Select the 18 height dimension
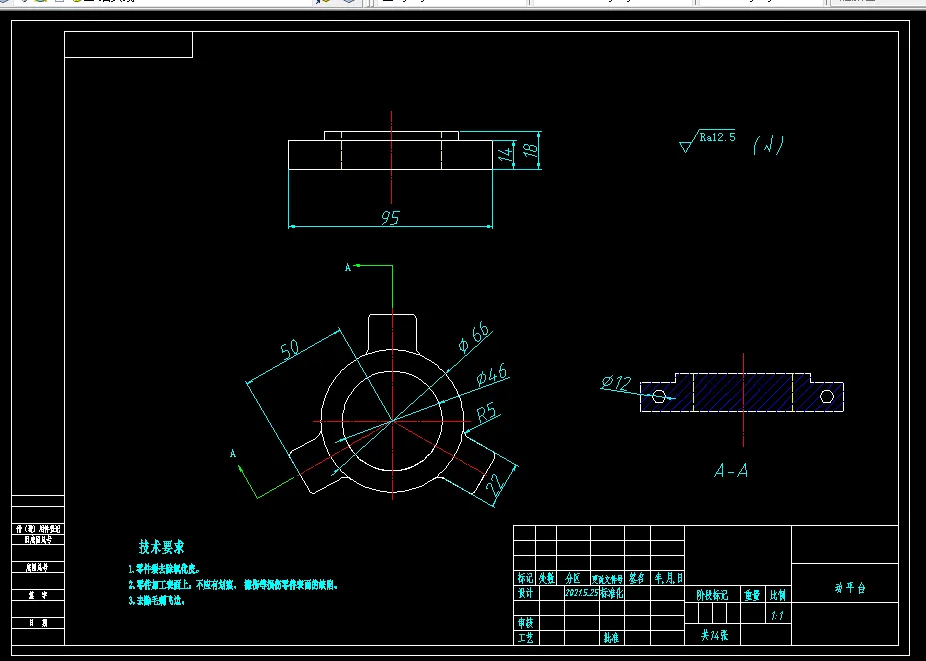The height and width of the screenshot is (661, 926). point(532,149)
